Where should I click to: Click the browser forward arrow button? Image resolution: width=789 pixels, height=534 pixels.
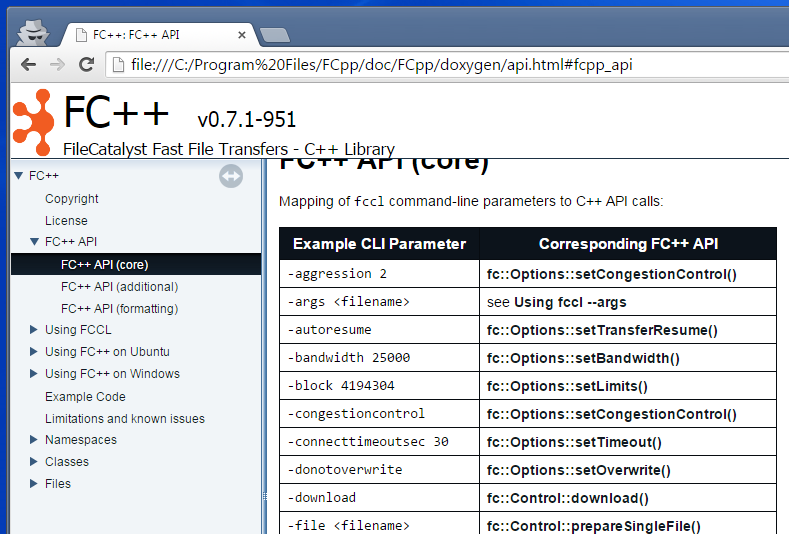57,65
